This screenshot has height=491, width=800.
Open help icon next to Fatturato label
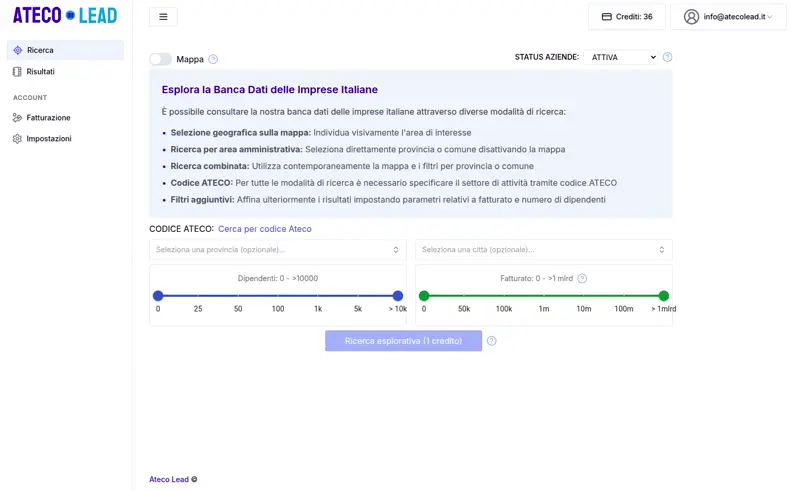tap(582, 278)
